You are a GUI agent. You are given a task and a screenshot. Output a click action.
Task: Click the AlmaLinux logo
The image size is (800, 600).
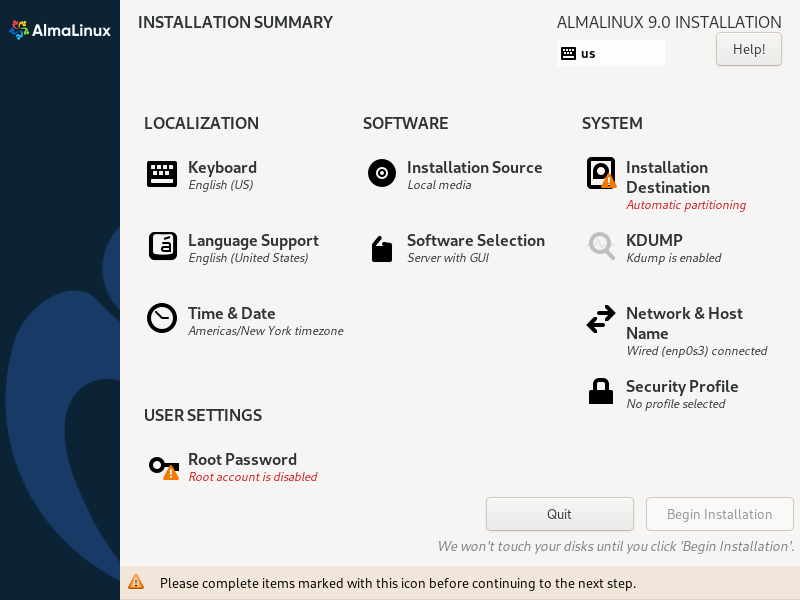(x=60, y=30)
